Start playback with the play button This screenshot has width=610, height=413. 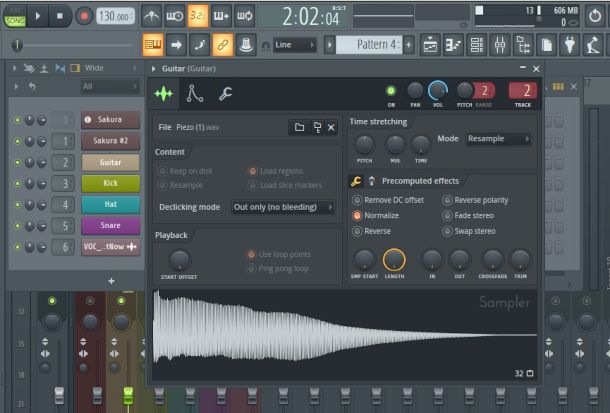point(38,16)
